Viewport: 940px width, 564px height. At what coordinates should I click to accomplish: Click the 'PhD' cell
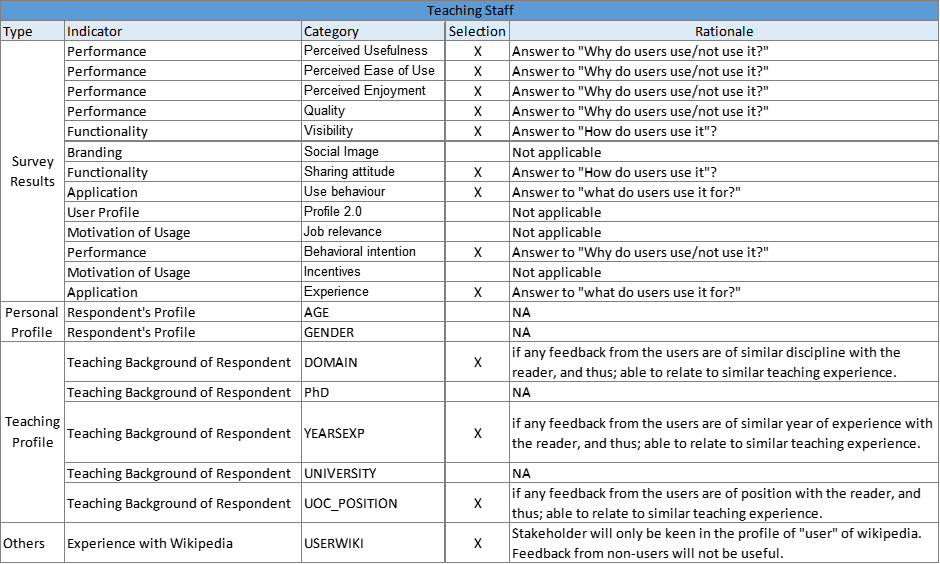coord(373,392)
